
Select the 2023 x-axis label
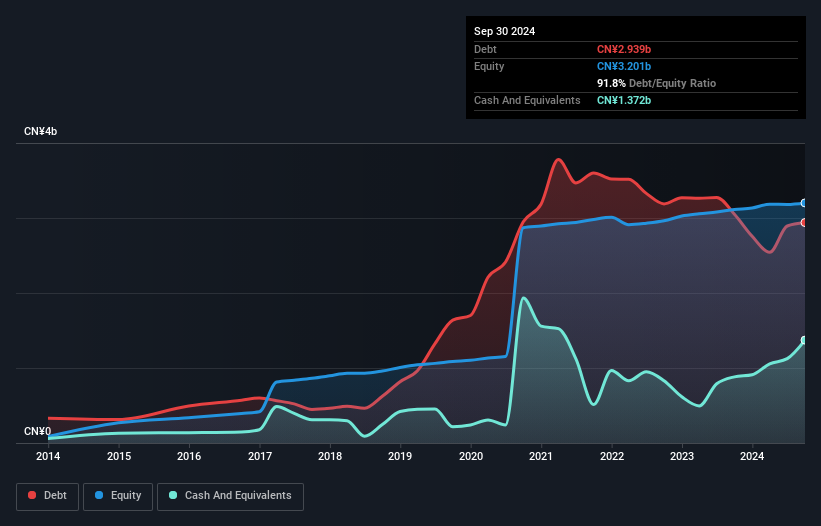(x=682, y=456)
